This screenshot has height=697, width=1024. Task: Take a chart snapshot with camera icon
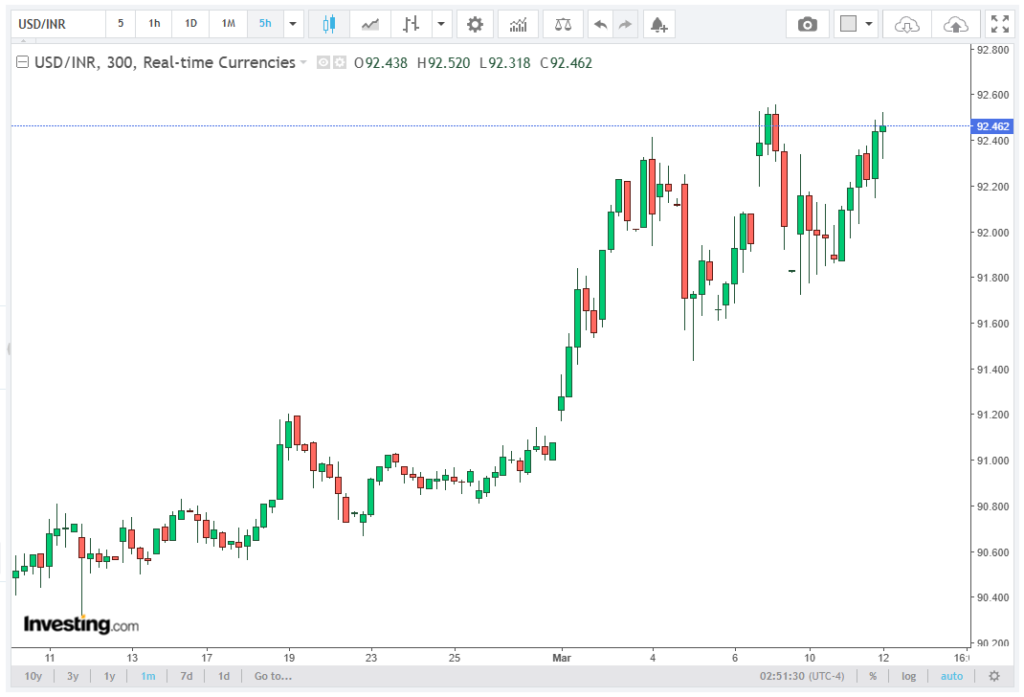807,24
